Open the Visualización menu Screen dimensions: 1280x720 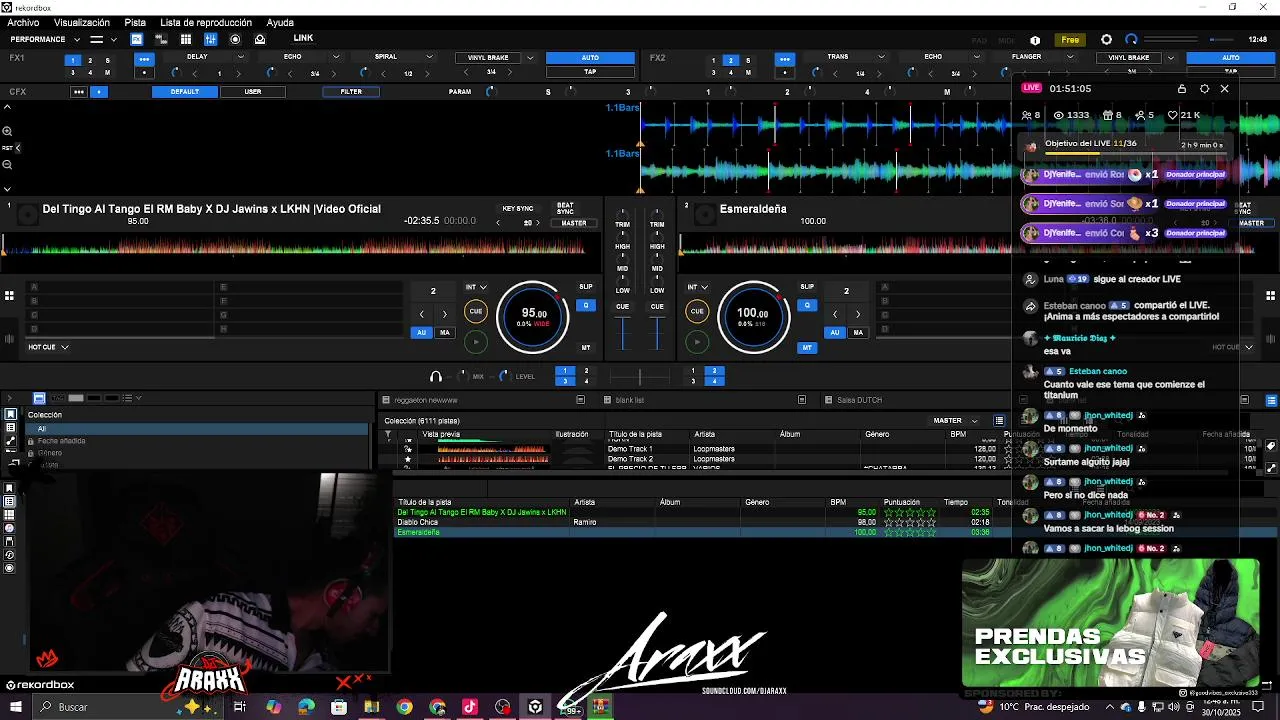pyautogui.click(x=82, y=22)
